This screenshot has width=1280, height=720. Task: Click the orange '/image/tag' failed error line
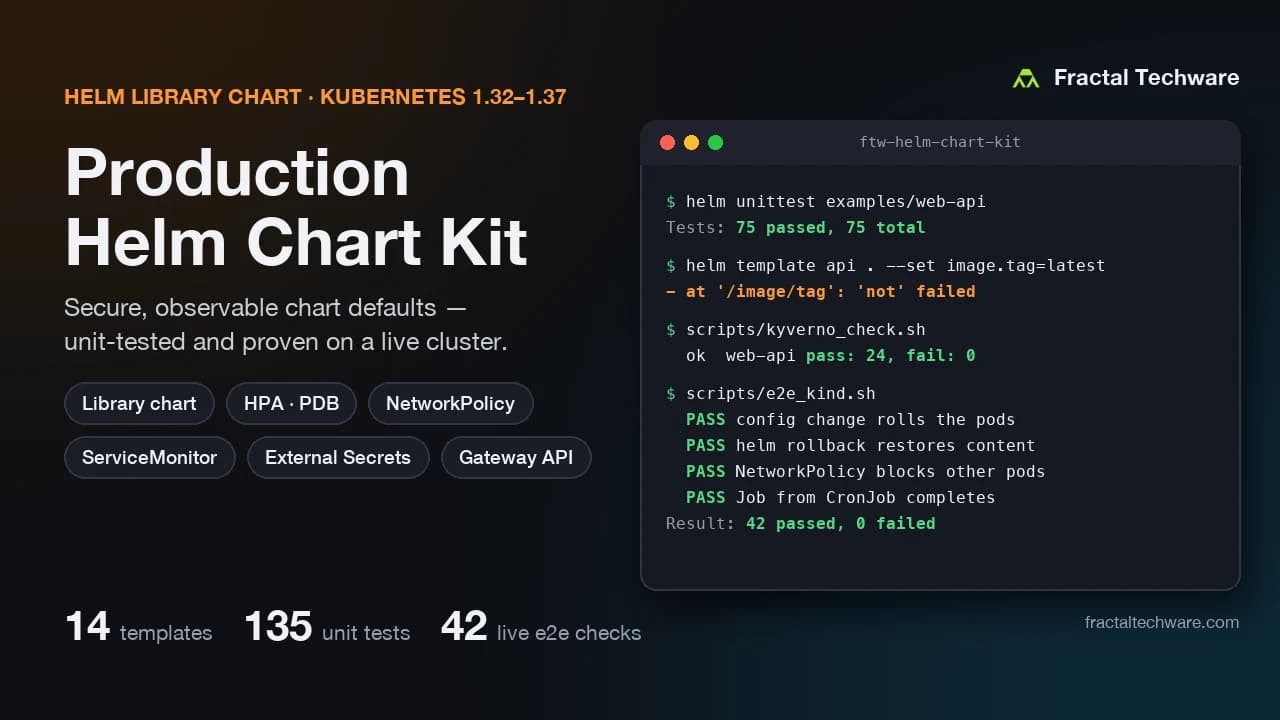[x=820, y=291]
